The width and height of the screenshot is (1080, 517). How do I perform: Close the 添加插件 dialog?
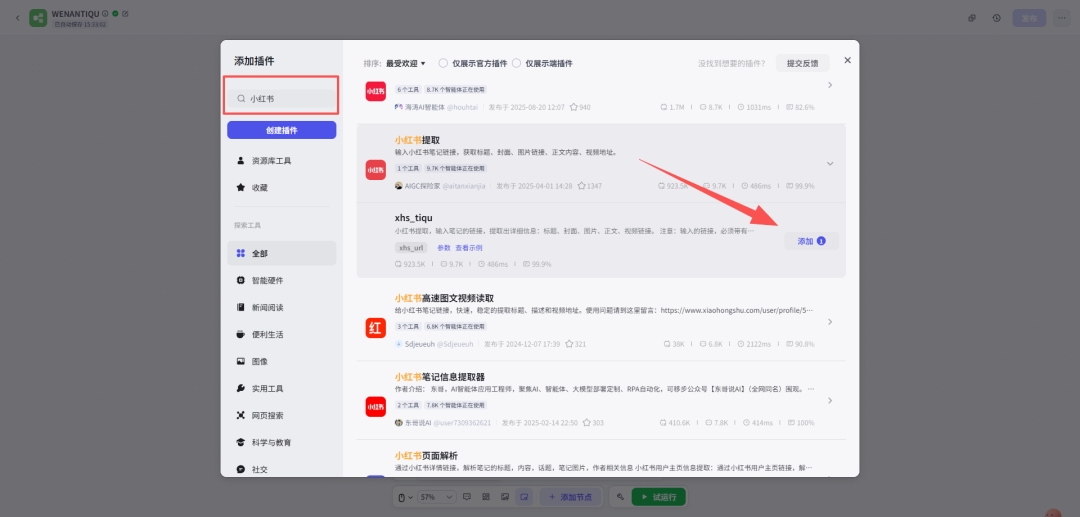pos(848,61)
